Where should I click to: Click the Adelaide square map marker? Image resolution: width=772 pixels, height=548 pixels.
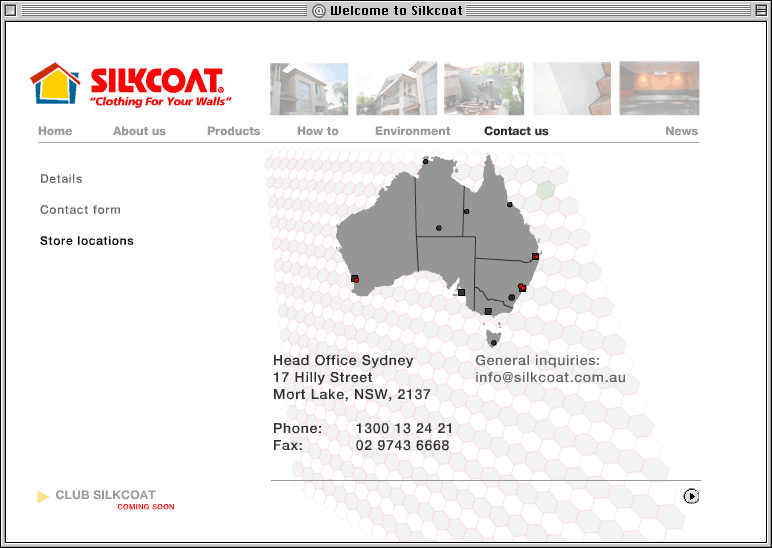461,293
